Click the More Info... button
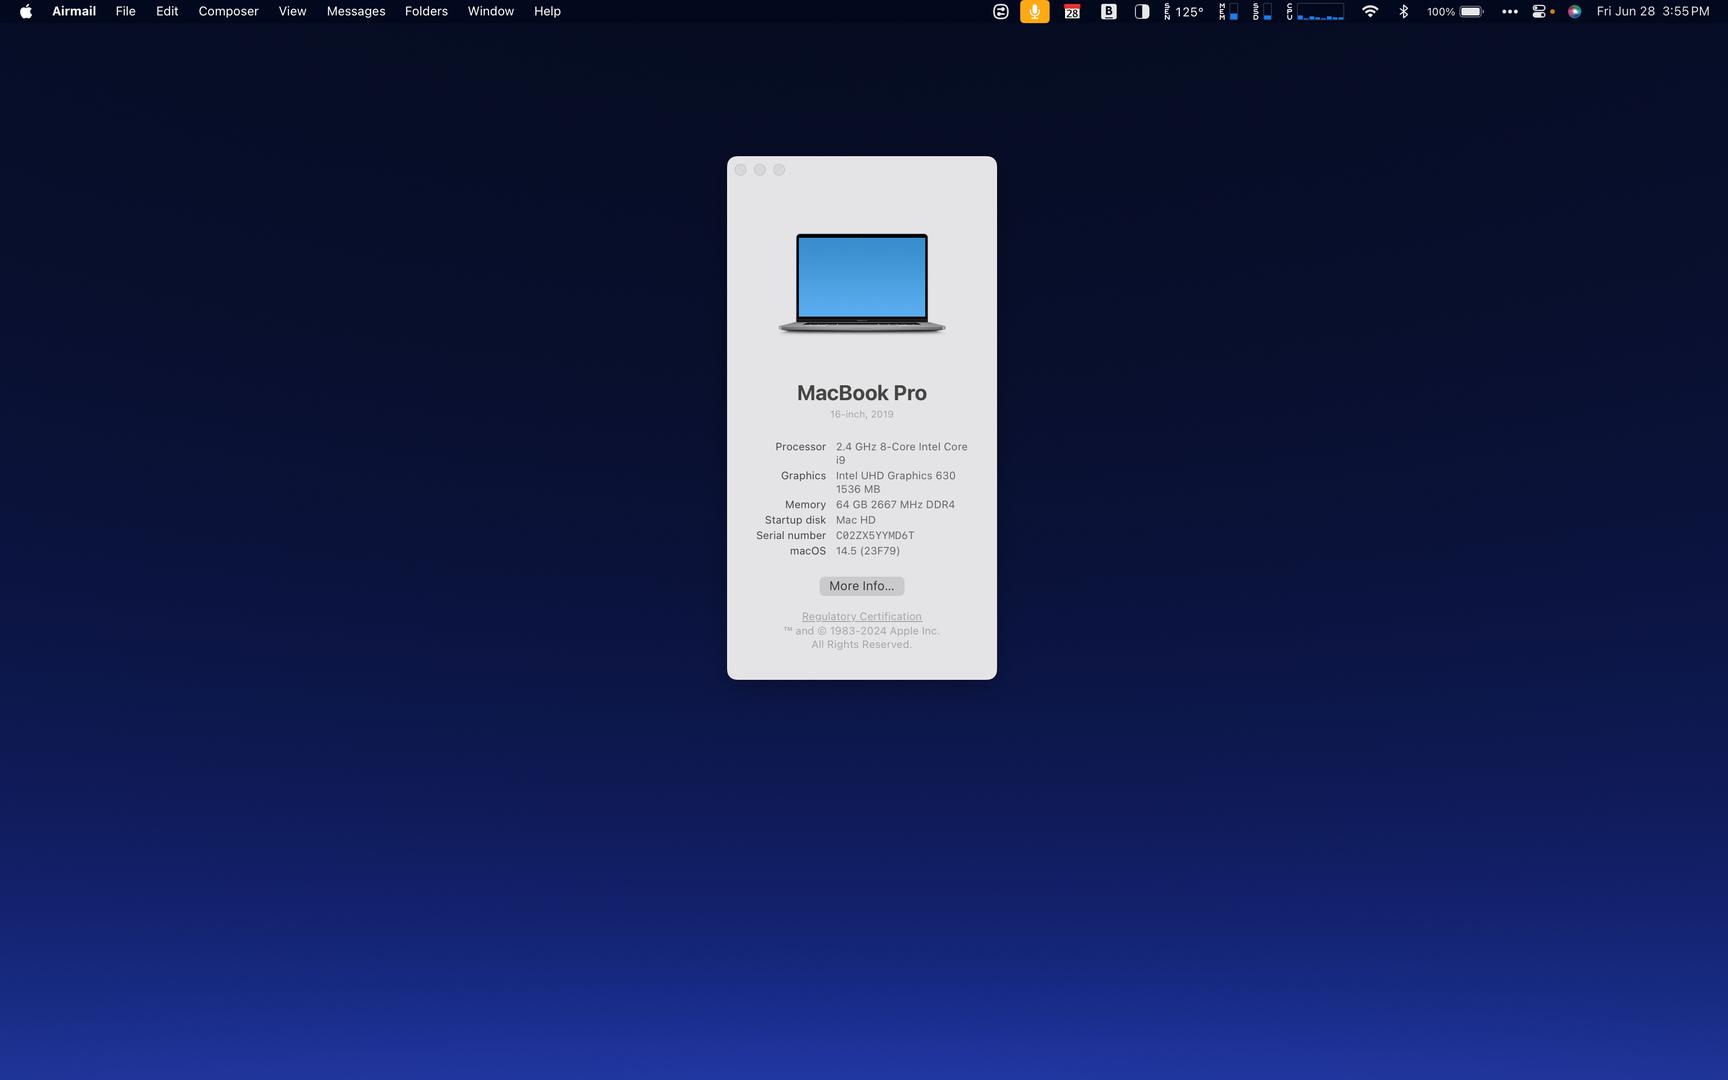The image size is (1728, 1080). click(862, 586)
